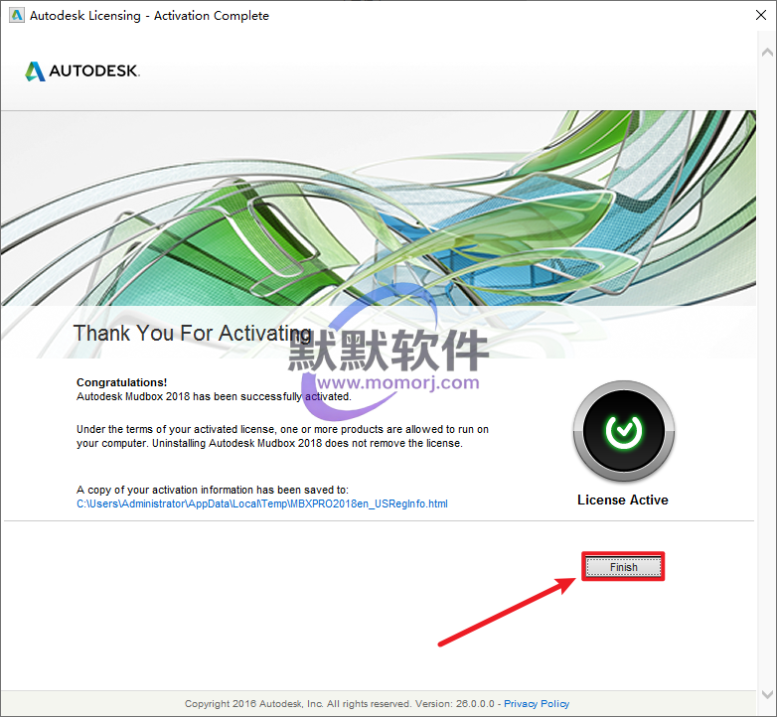Click the Autodesk logo in the header
This screenshot has height=717, width=777.
pos(82,71)
